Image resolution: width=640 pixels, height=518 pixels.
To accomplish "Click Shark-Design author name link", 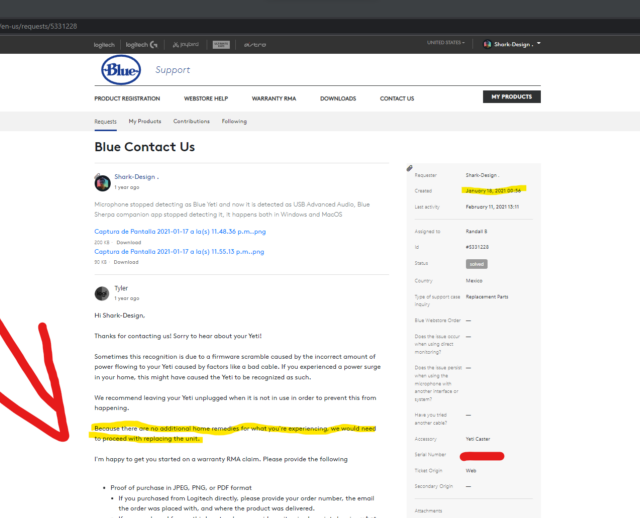I will [136, 177].
